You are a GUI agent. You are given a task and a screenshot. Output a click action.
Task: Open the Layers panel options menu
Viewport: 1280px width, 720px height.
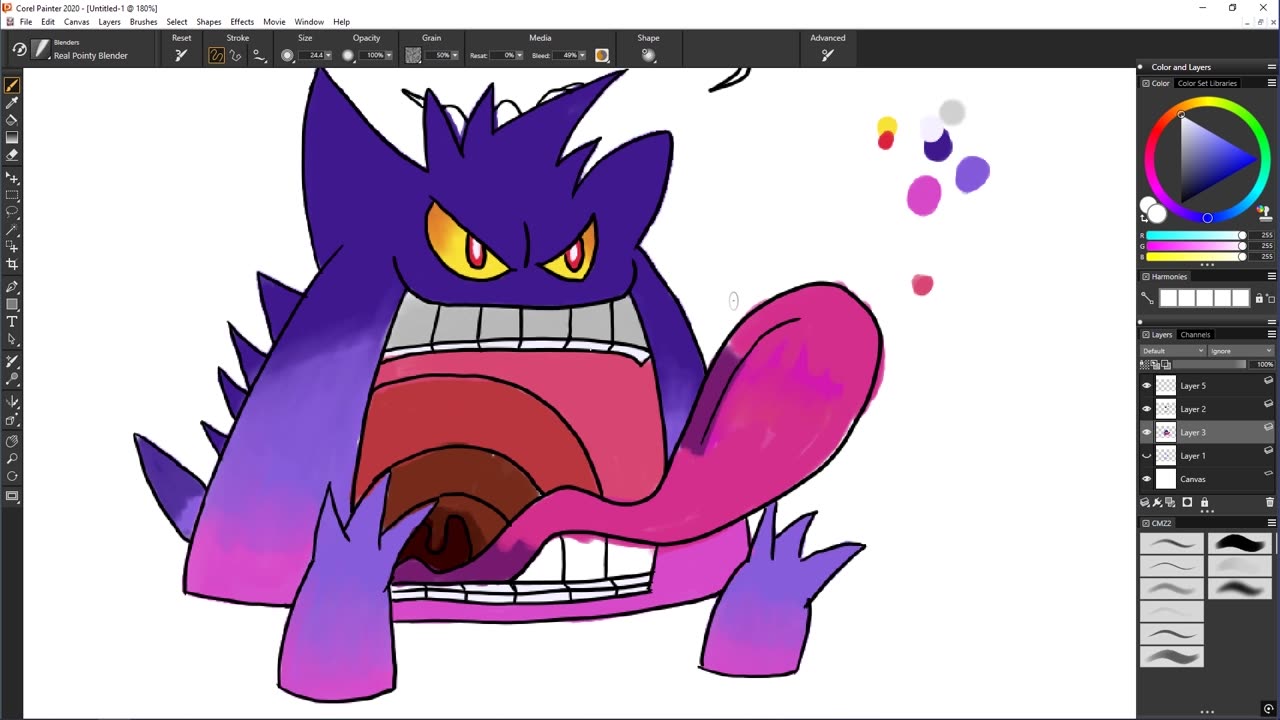click(1271, 334)
